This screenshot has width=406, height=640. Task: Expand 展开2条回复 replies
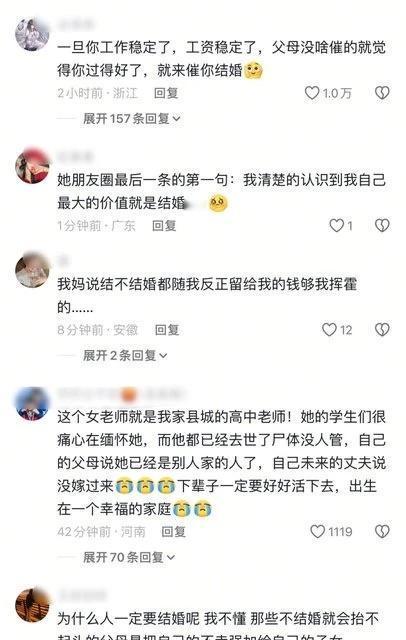coord(125,356)
